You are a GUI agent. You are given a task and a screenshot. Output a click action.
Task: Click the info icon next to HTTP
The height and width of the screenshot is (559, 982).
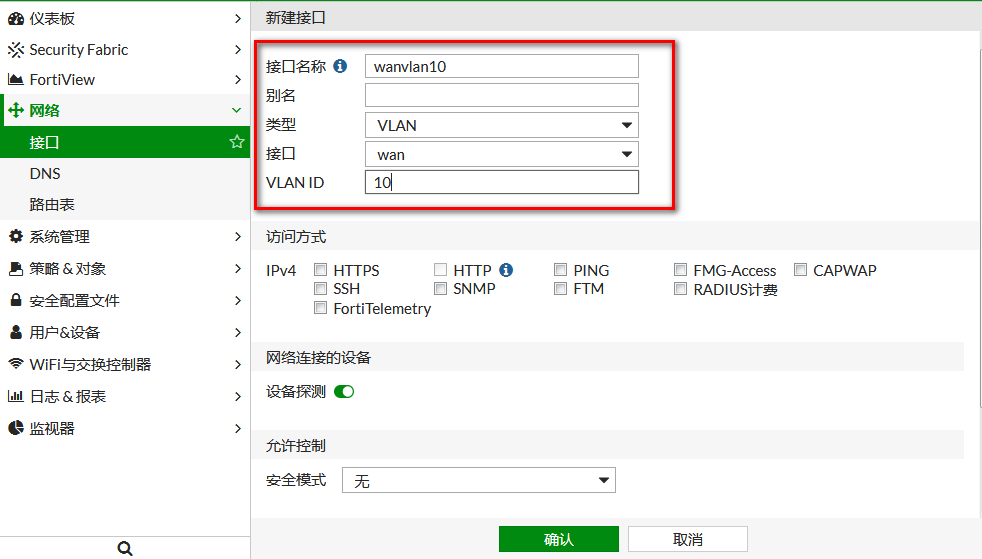click(506, 270)
